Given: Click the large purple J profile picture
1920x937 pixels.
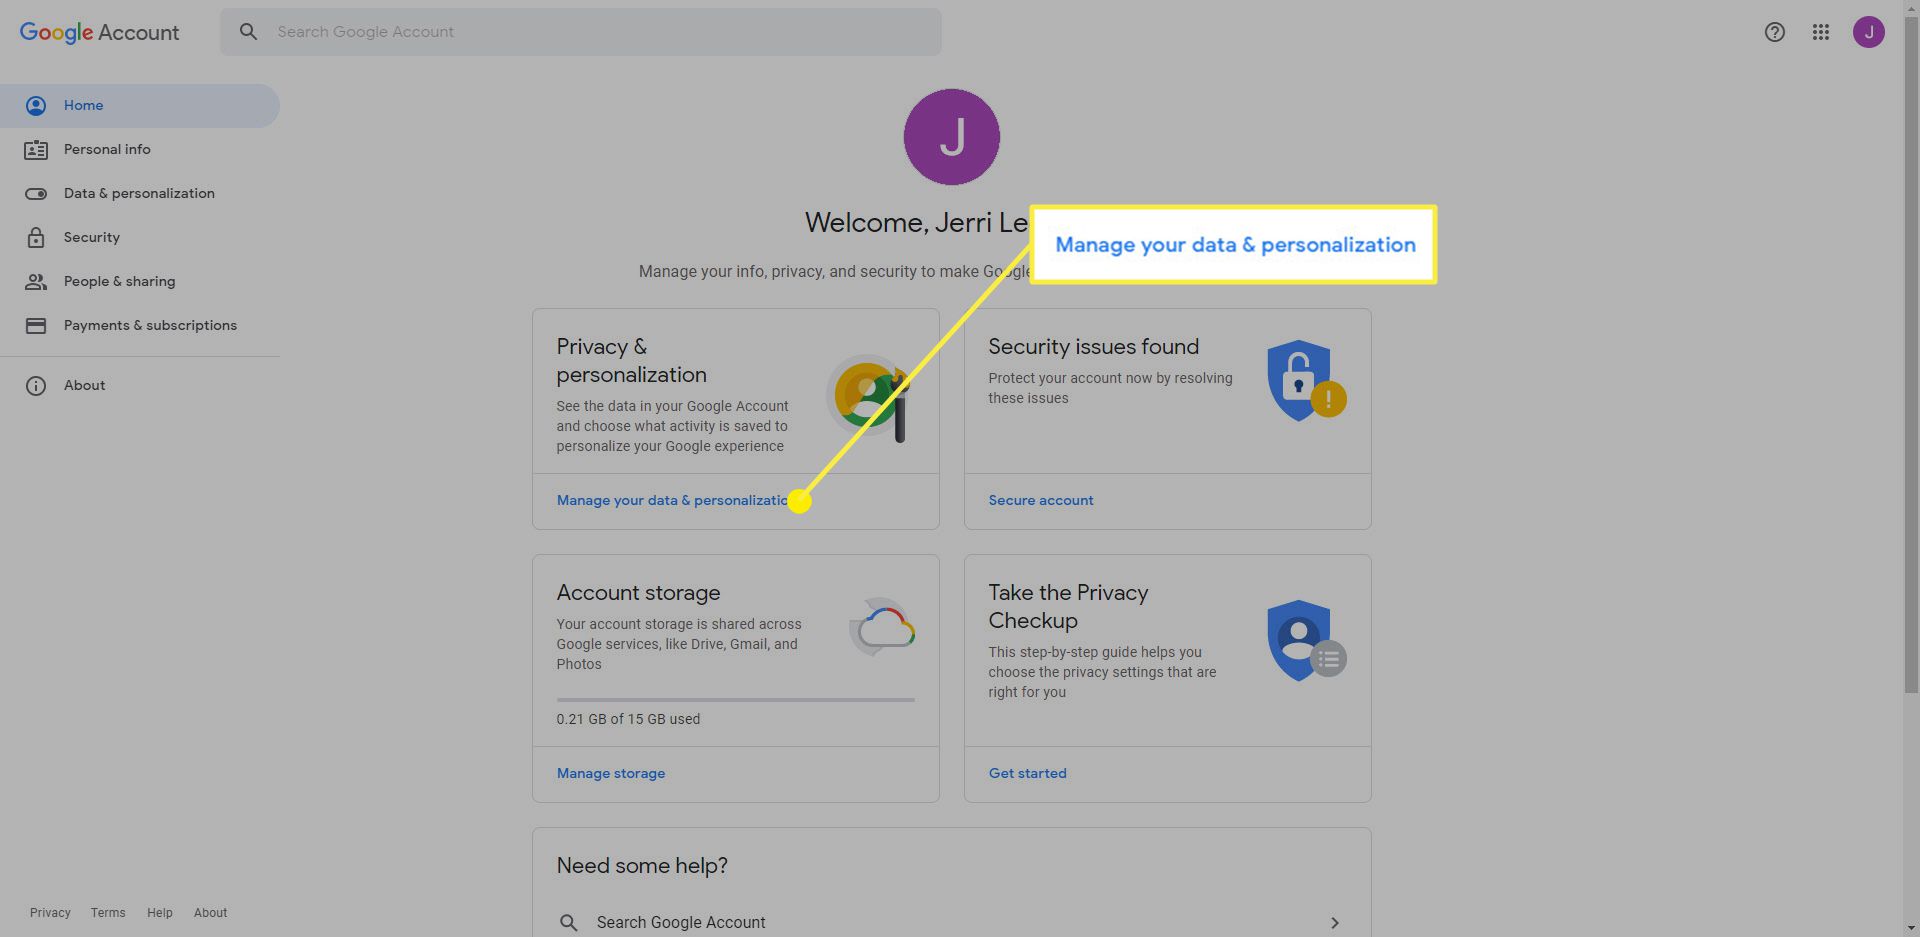Looking at the screenshot, I should coord(951,137).
